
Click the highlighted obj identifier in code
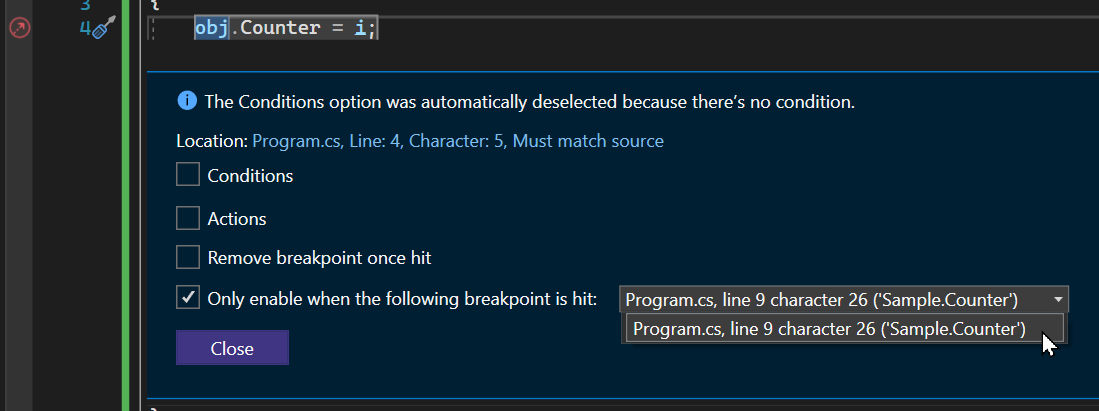[x=211, y=29]
